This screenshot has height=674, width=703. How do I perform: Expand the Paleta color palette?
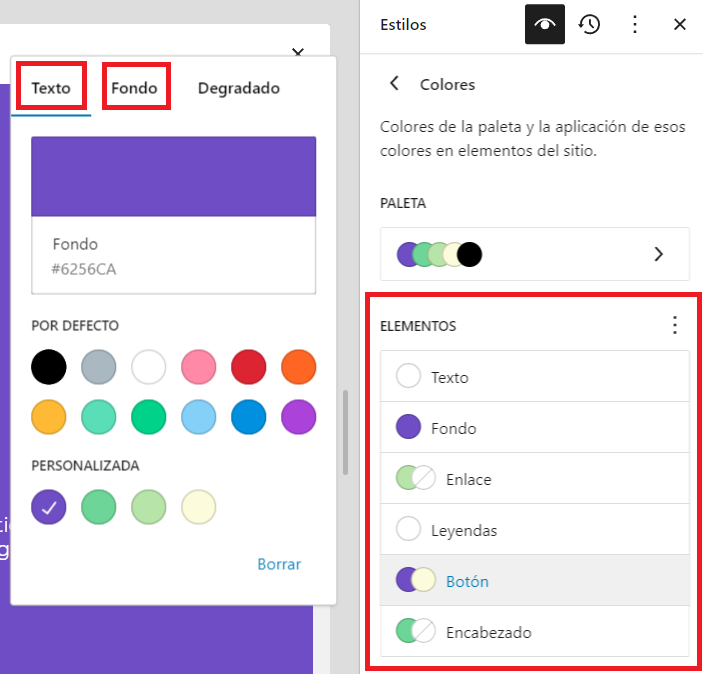[535, 254]
